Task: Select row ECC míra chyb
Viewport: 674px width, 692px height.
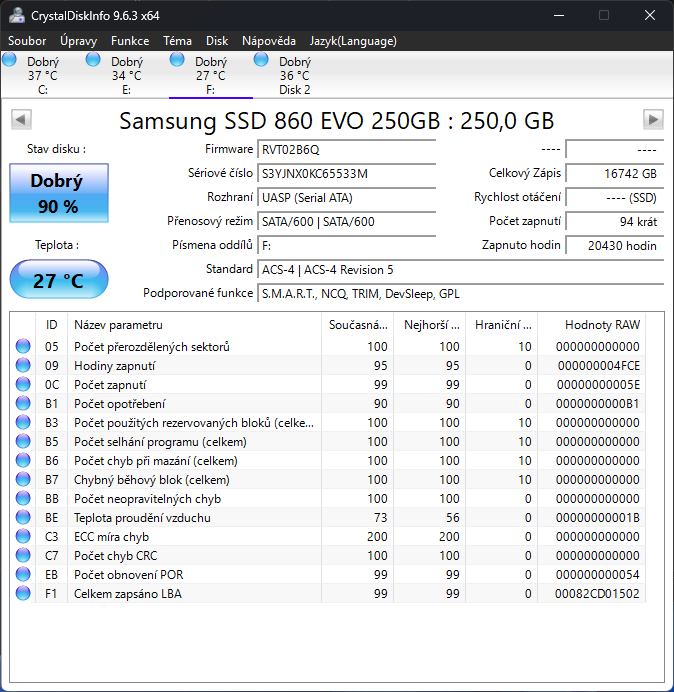Action: coord(328,536)
